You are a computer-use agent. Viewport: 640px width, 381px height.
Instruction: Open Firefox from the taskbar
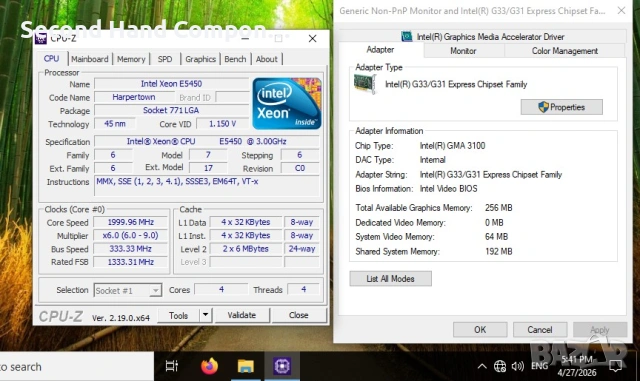click(209, 366)
